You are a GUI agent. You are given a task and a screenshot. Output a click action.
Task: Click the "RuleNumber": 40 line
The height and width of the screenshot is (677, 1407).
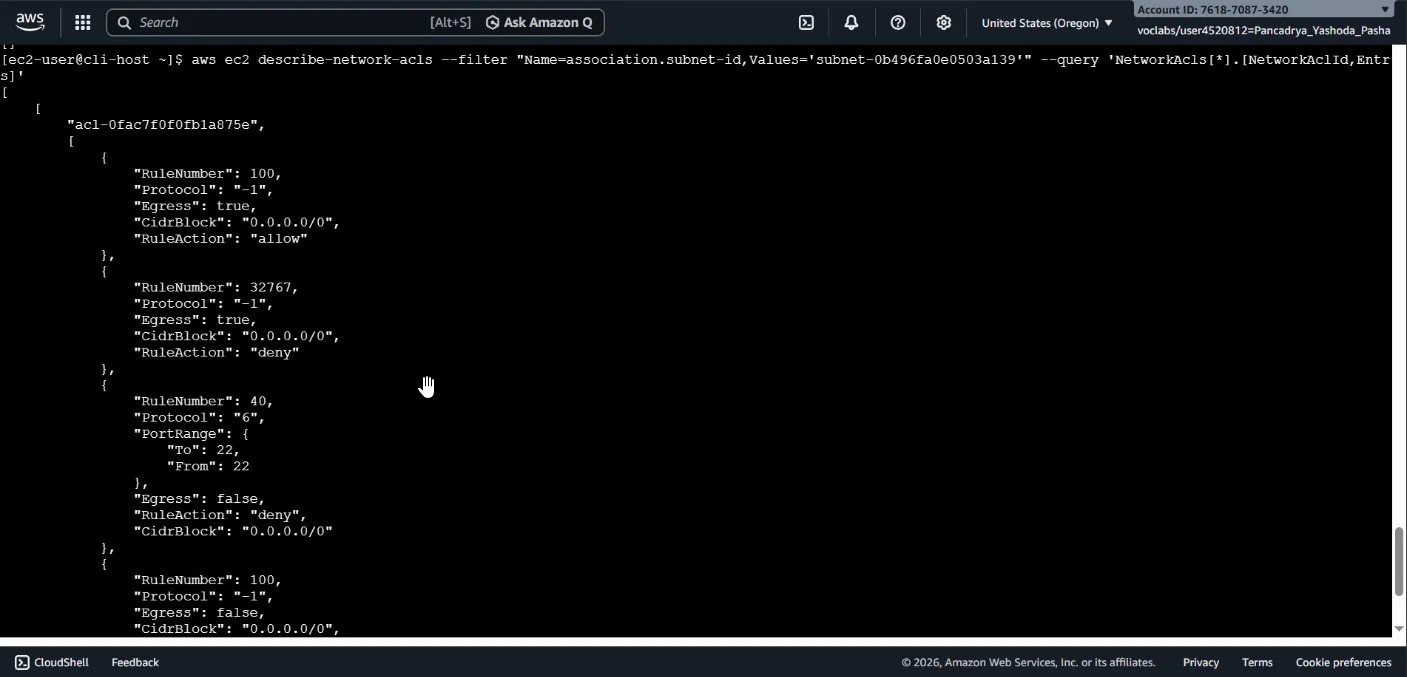click(x=203, y=401)
